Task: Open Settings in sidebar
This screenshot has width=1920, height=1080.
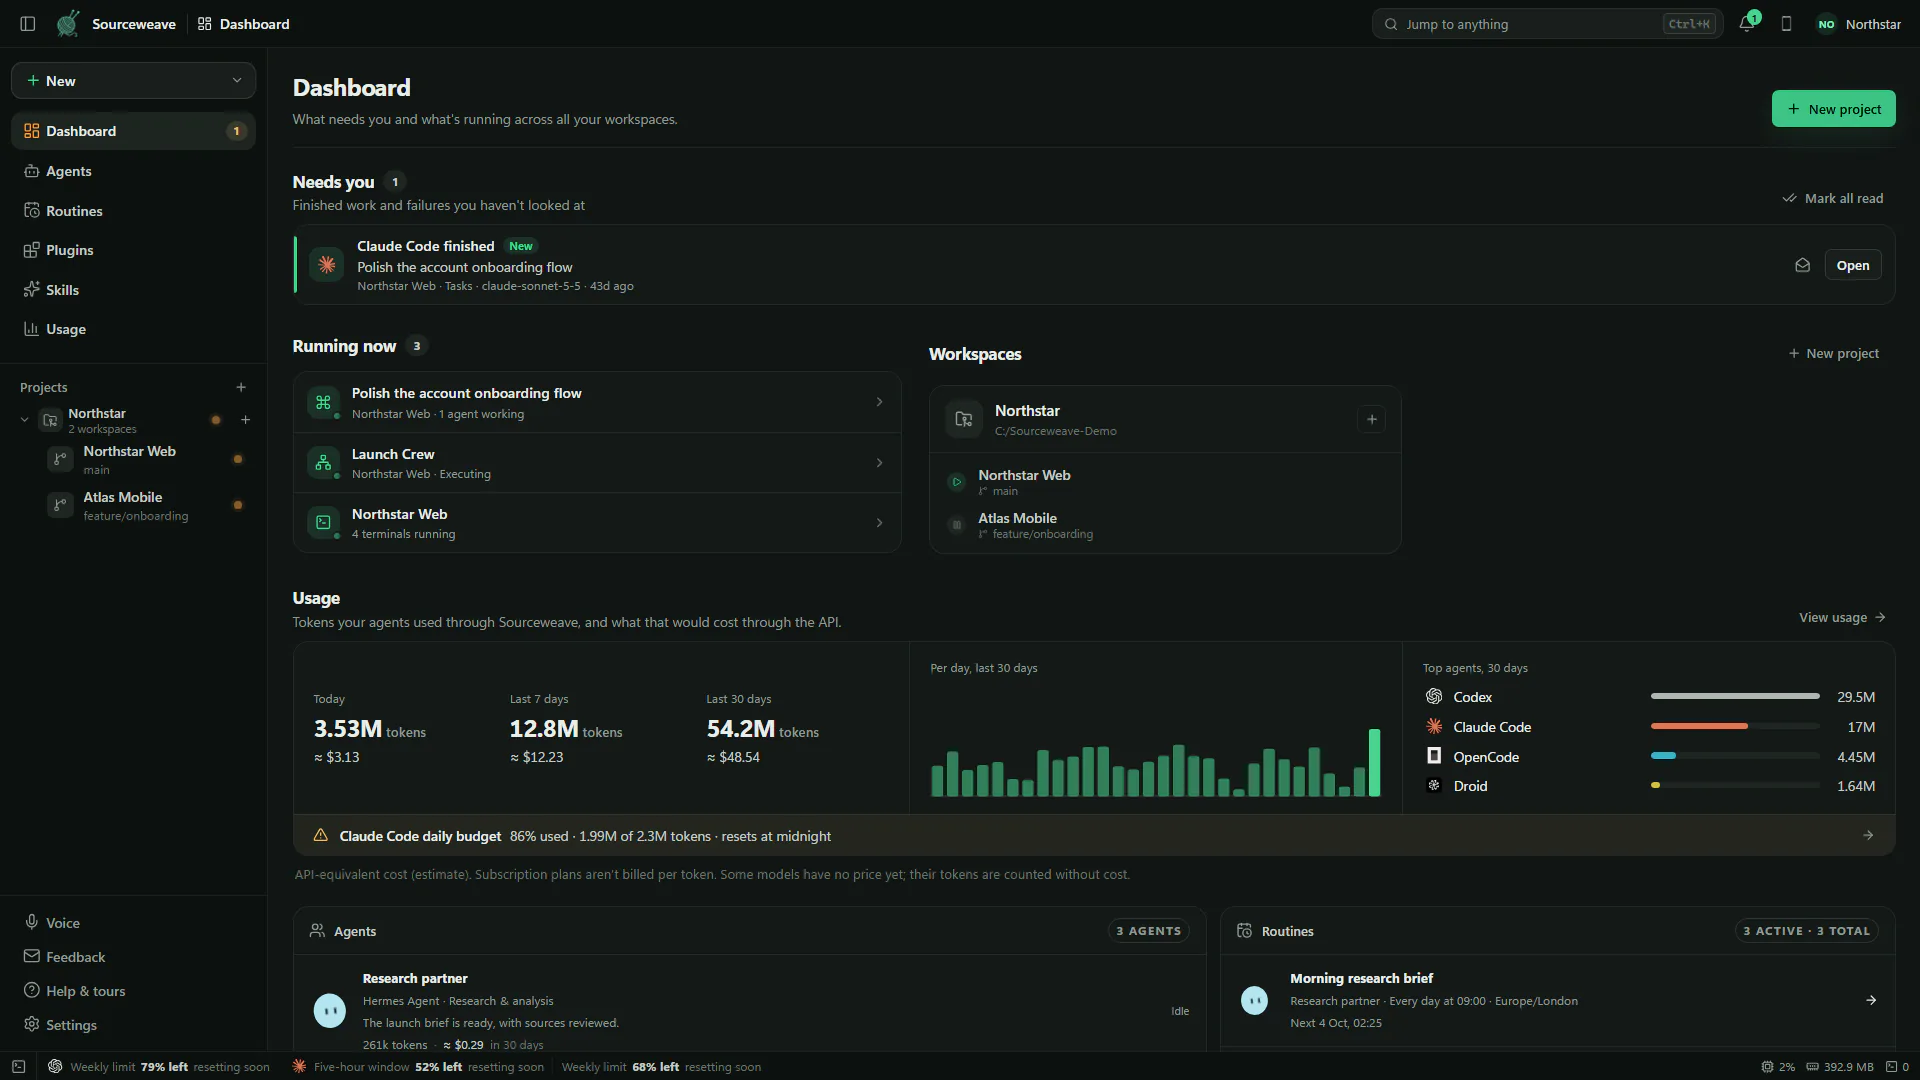Action: 133,1025
